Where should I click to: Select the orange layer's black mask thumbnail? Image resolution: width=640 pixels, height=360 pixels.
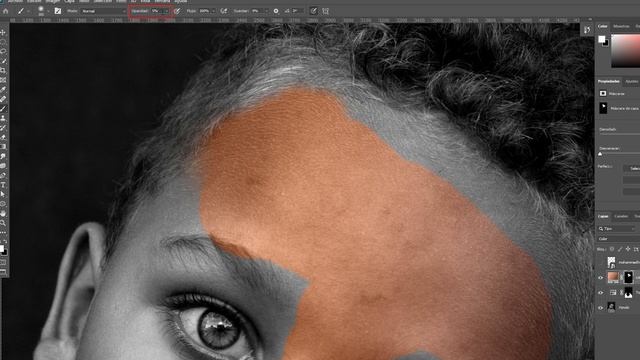tap(629, 277)
